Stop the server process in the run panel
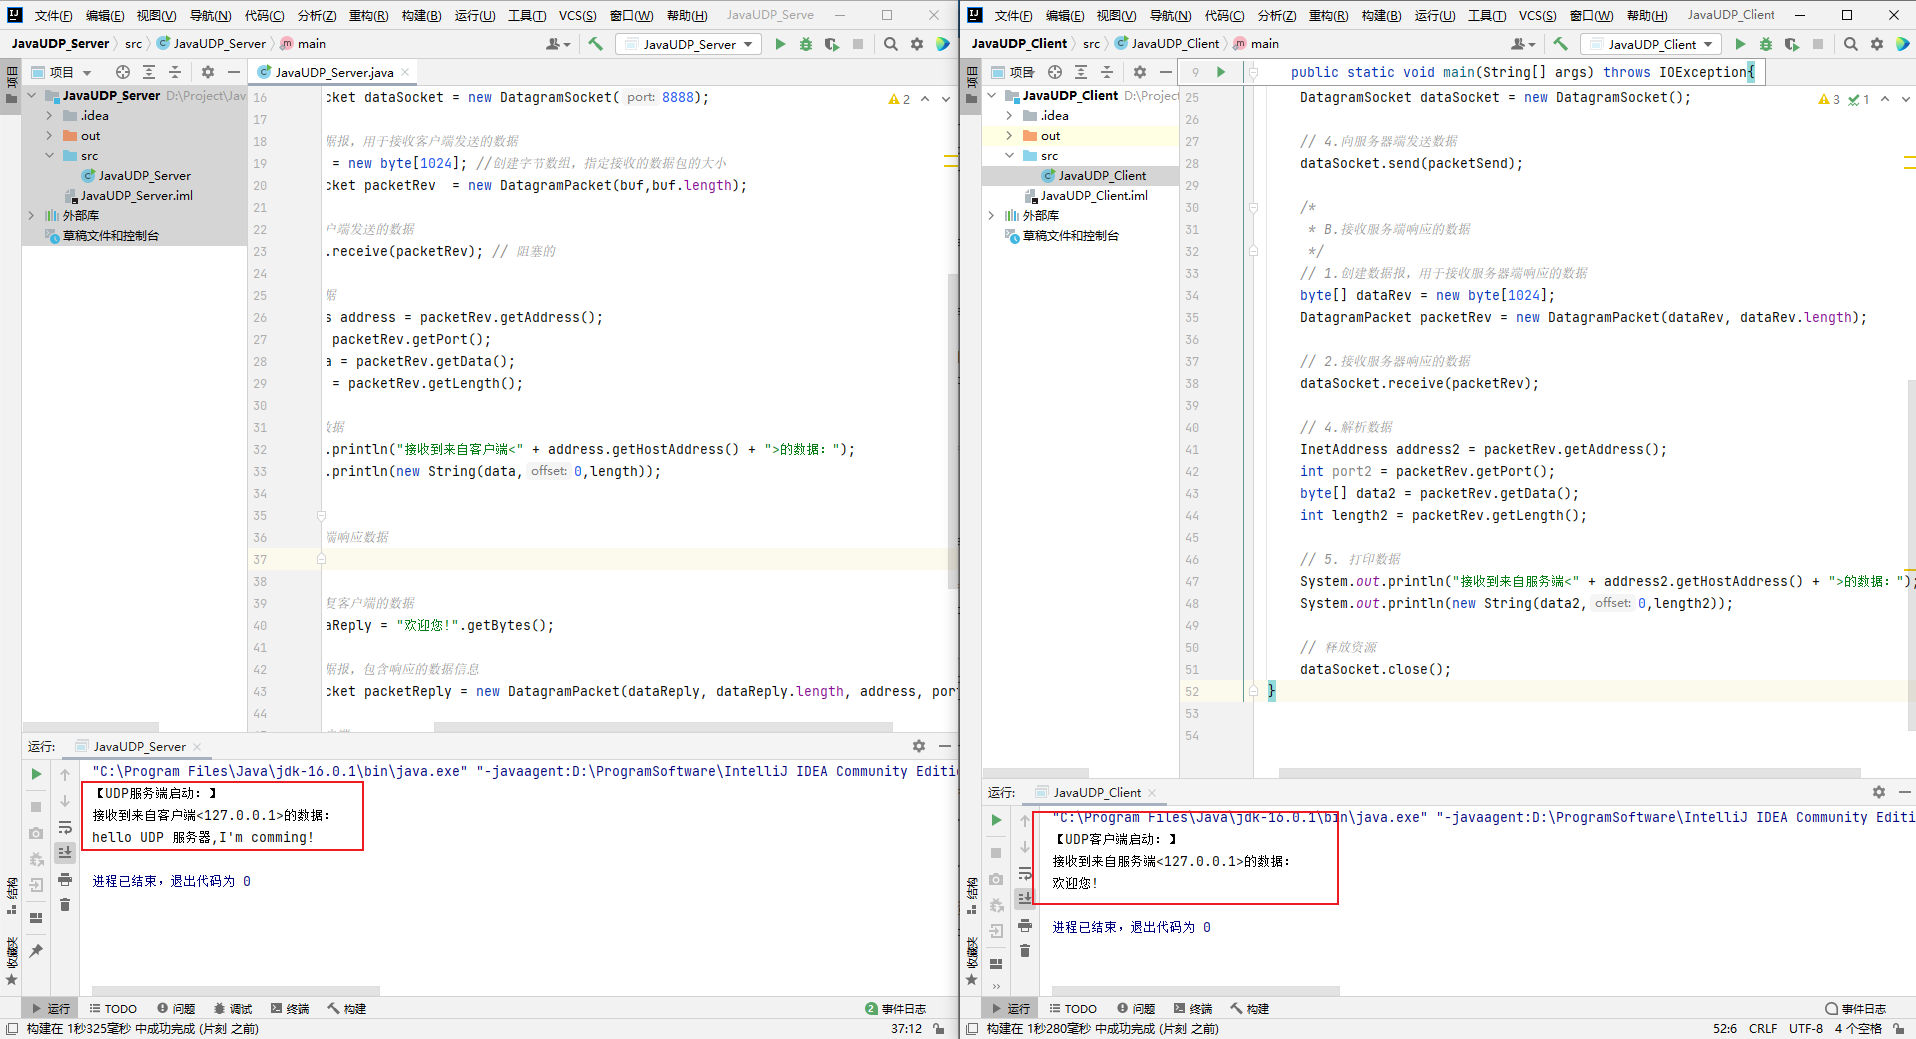Screen dimensions: 1916x1039 (35, 806)
